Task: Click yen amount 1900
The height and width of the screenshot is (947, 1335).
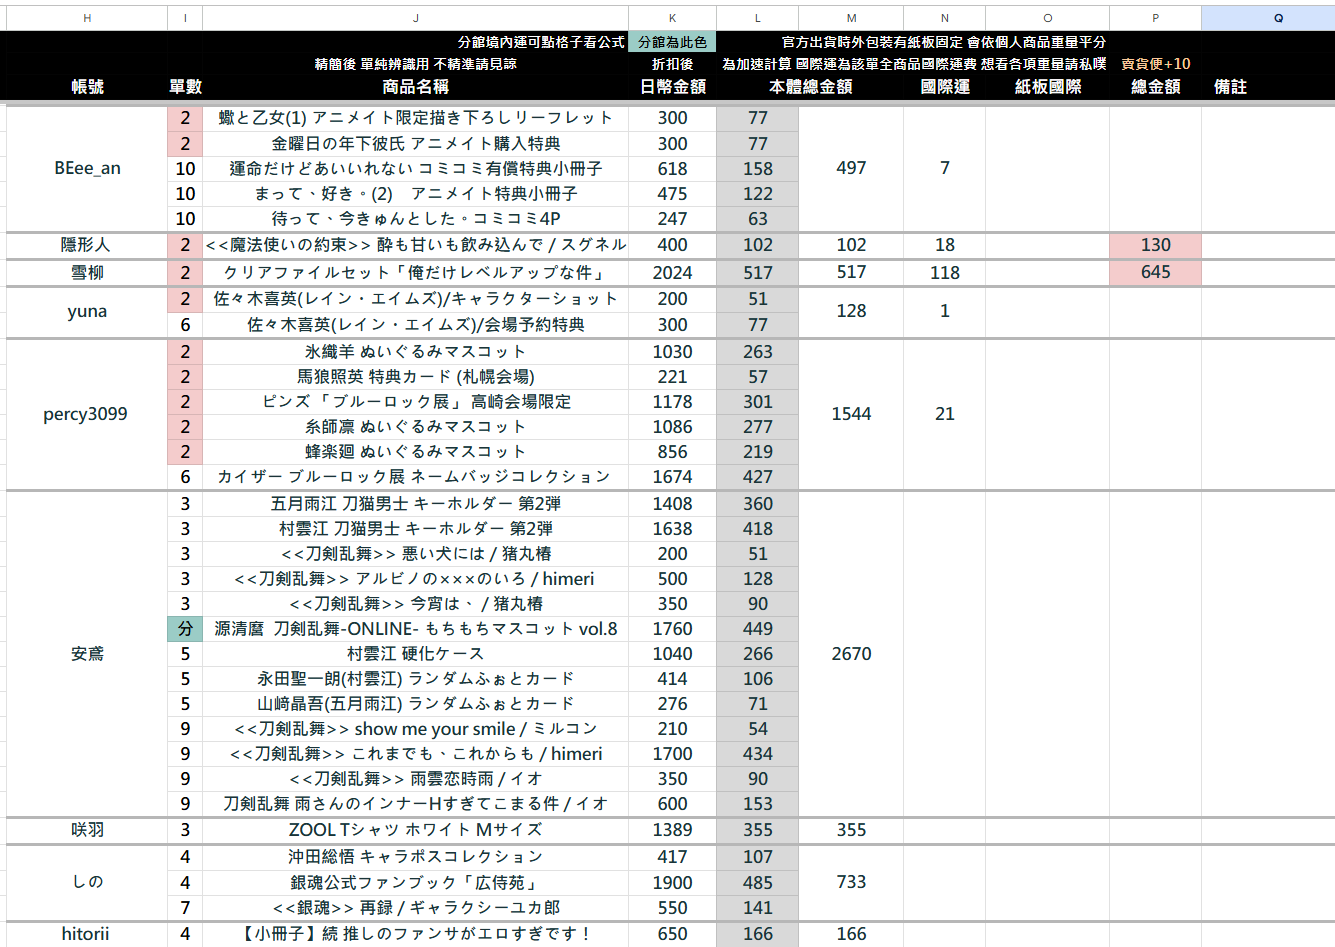Action: (x=672, y=883)
